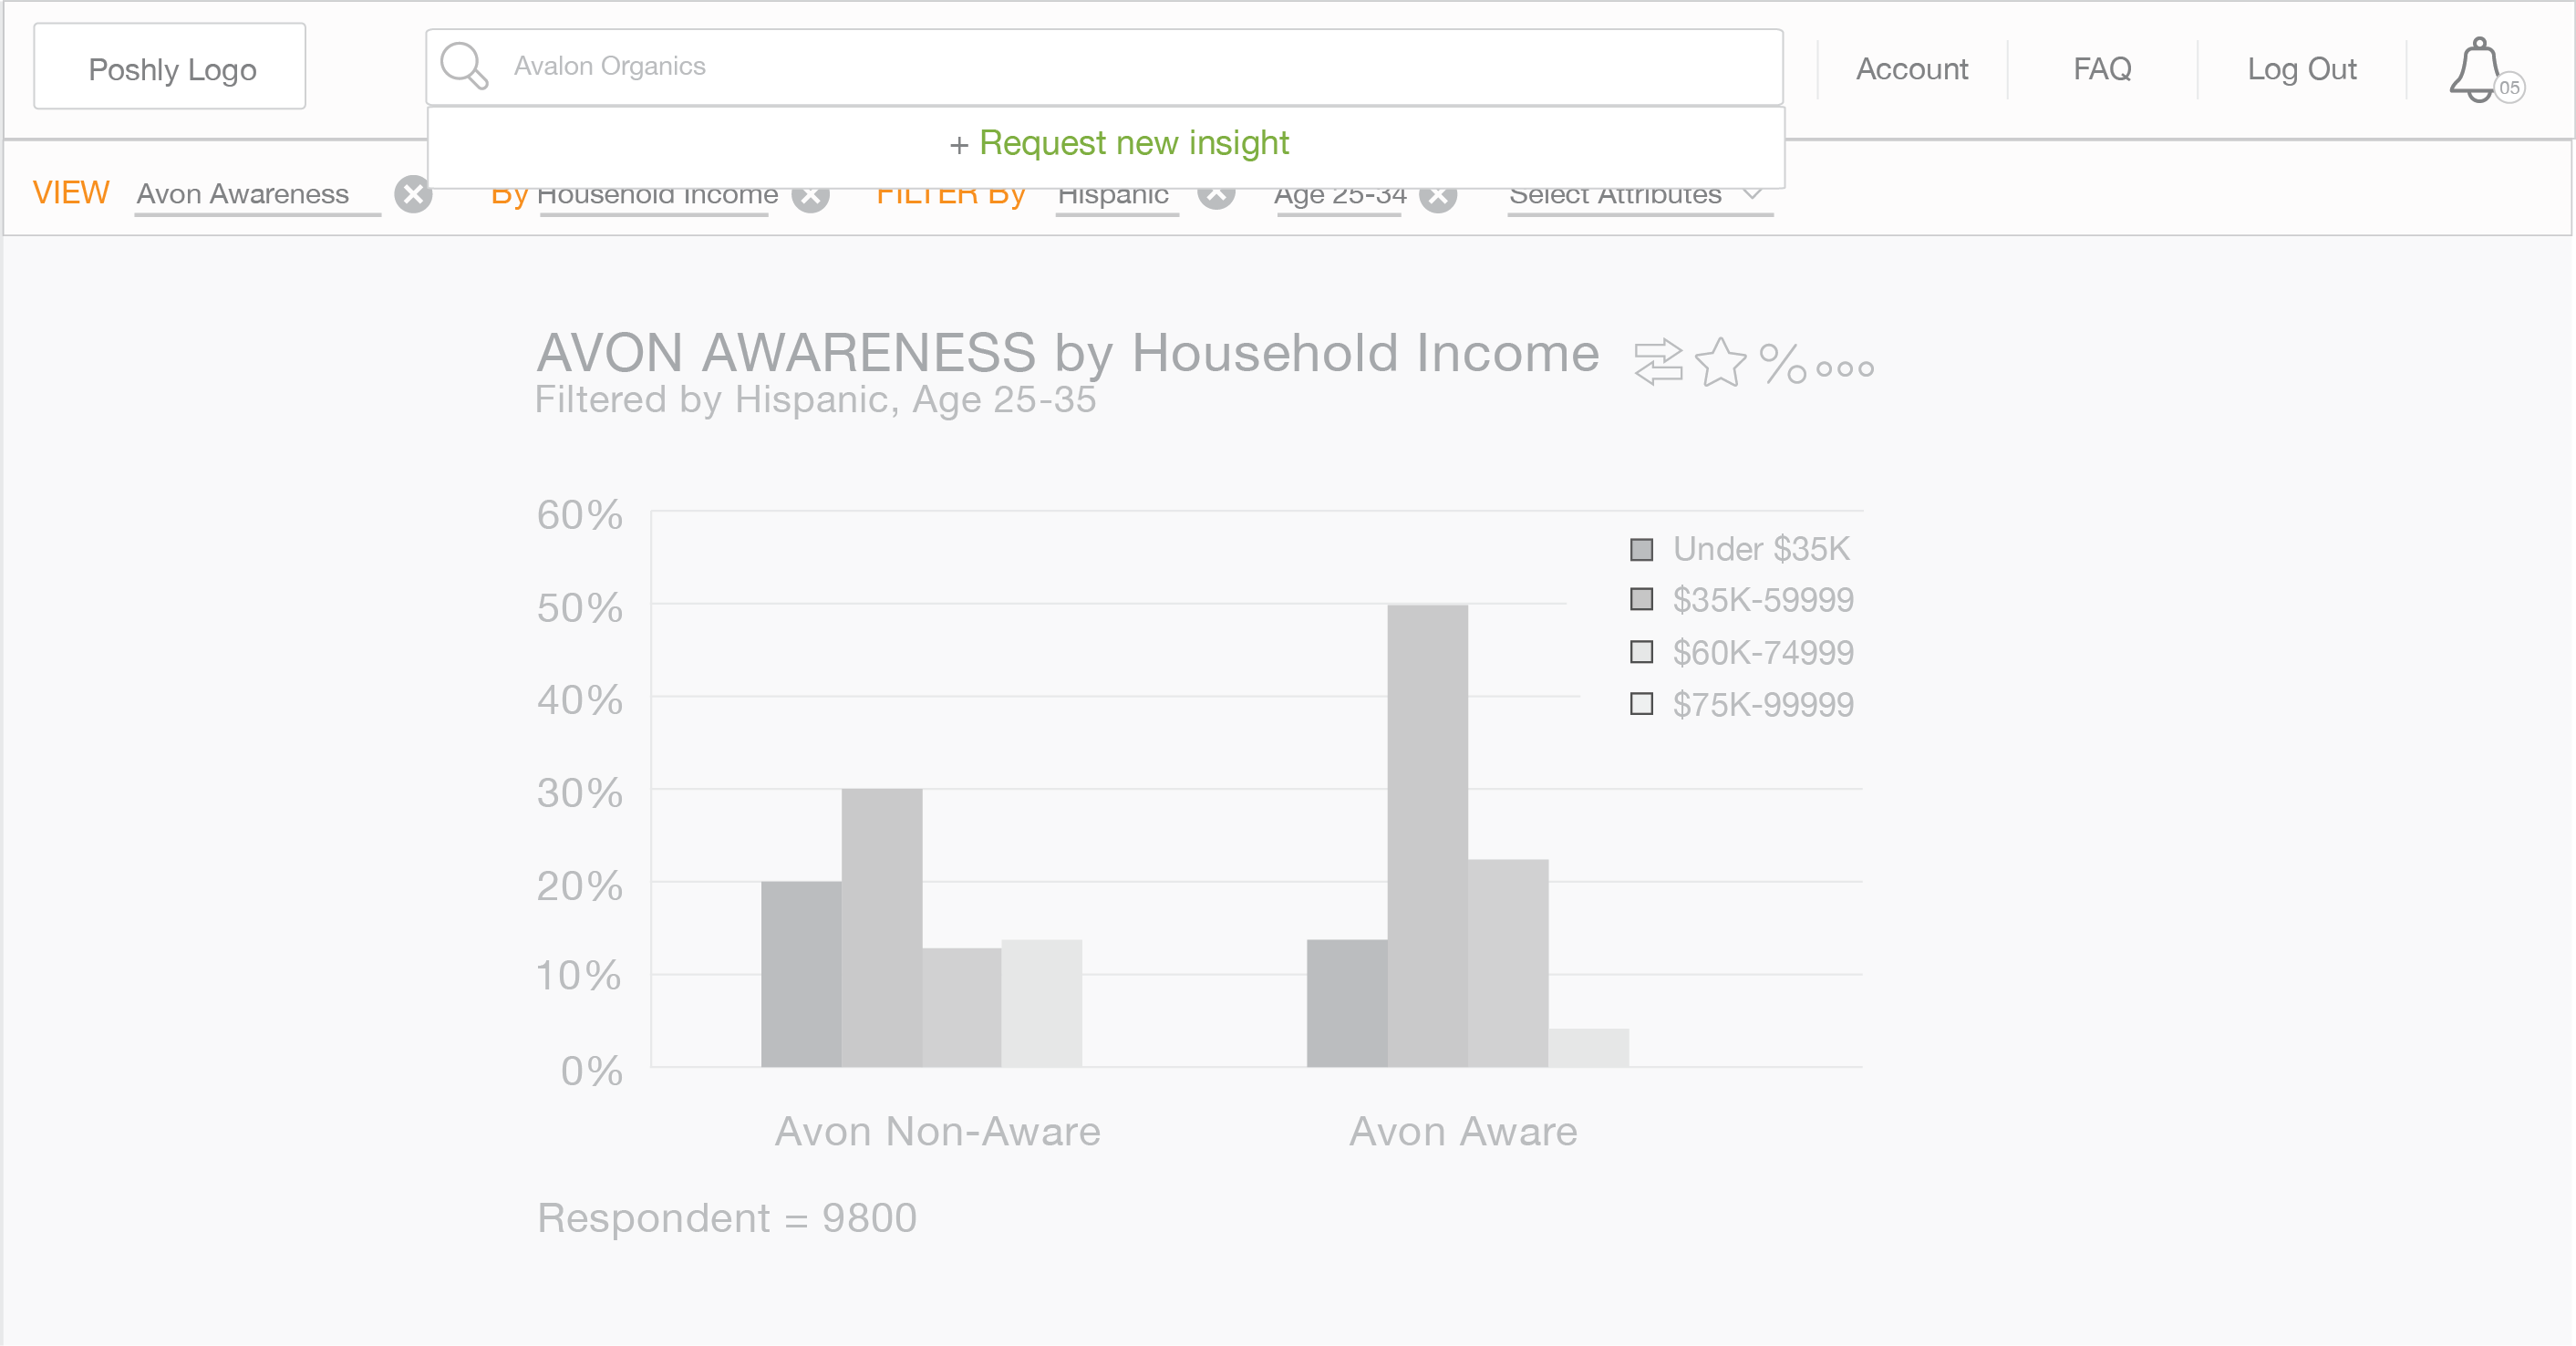Toggle the $35K-59999 legend checkbox
2576x1346 pixels.
click(x=1641, y=599)
